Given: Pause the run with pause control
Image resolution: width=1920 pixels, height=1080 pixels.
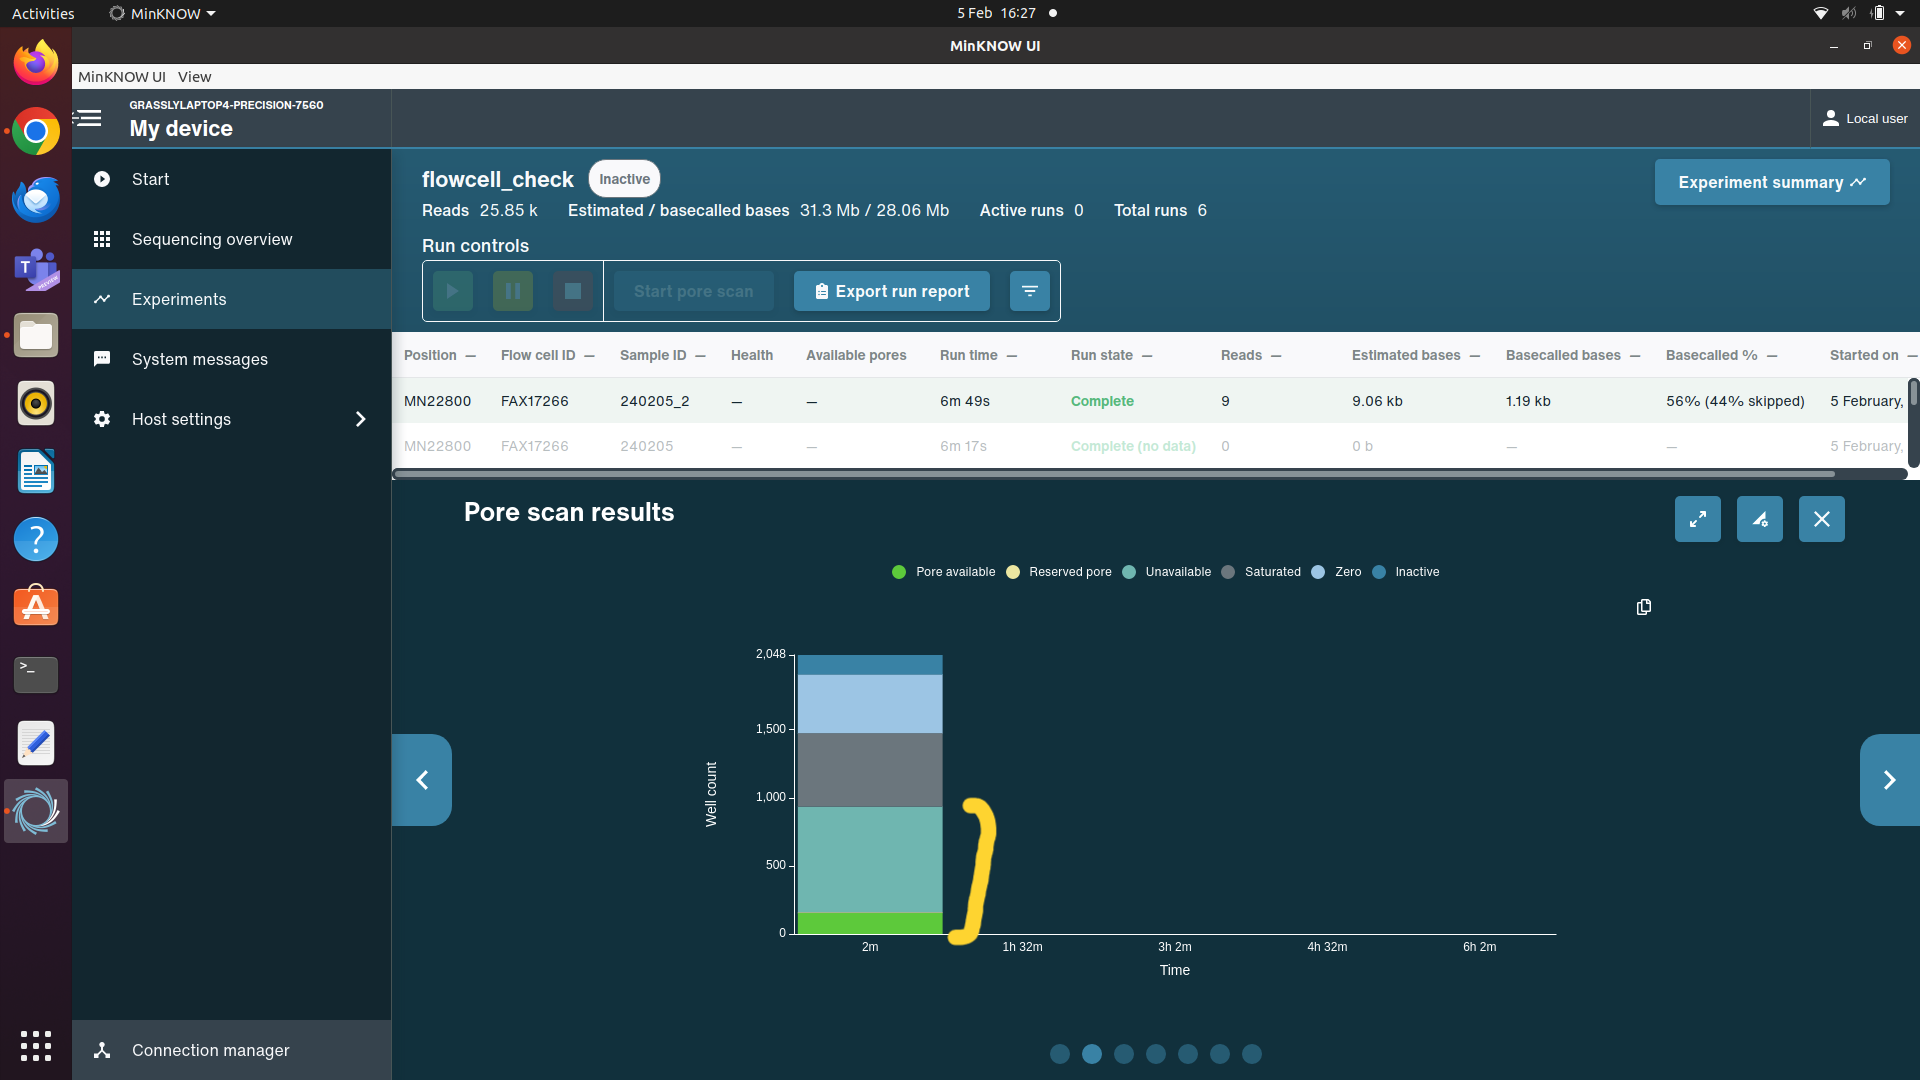Looking at the screenshot, I should pyautogui.click(x=513, y=291).
